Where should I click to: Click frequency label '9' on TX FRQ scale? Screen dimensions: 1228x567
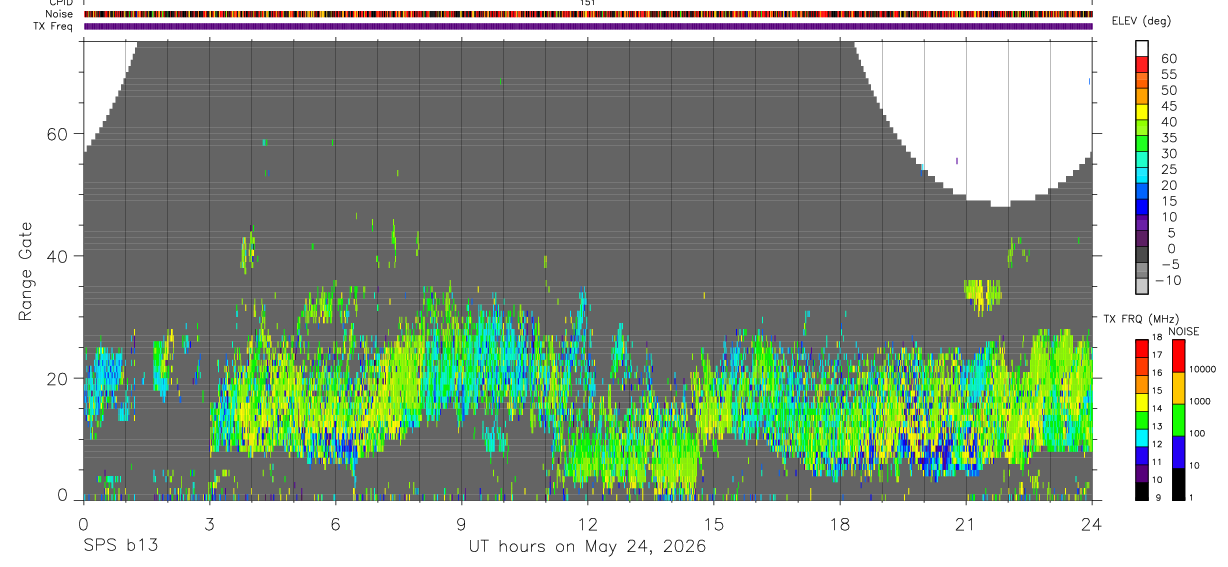1156,496
